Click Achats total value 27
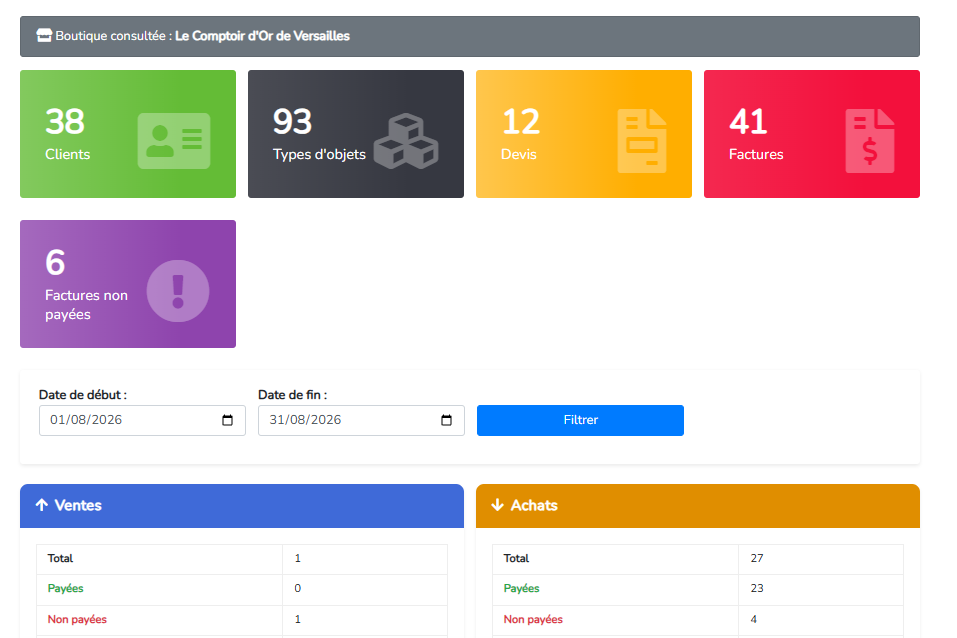The image size is (957, 638). point(757,558)
